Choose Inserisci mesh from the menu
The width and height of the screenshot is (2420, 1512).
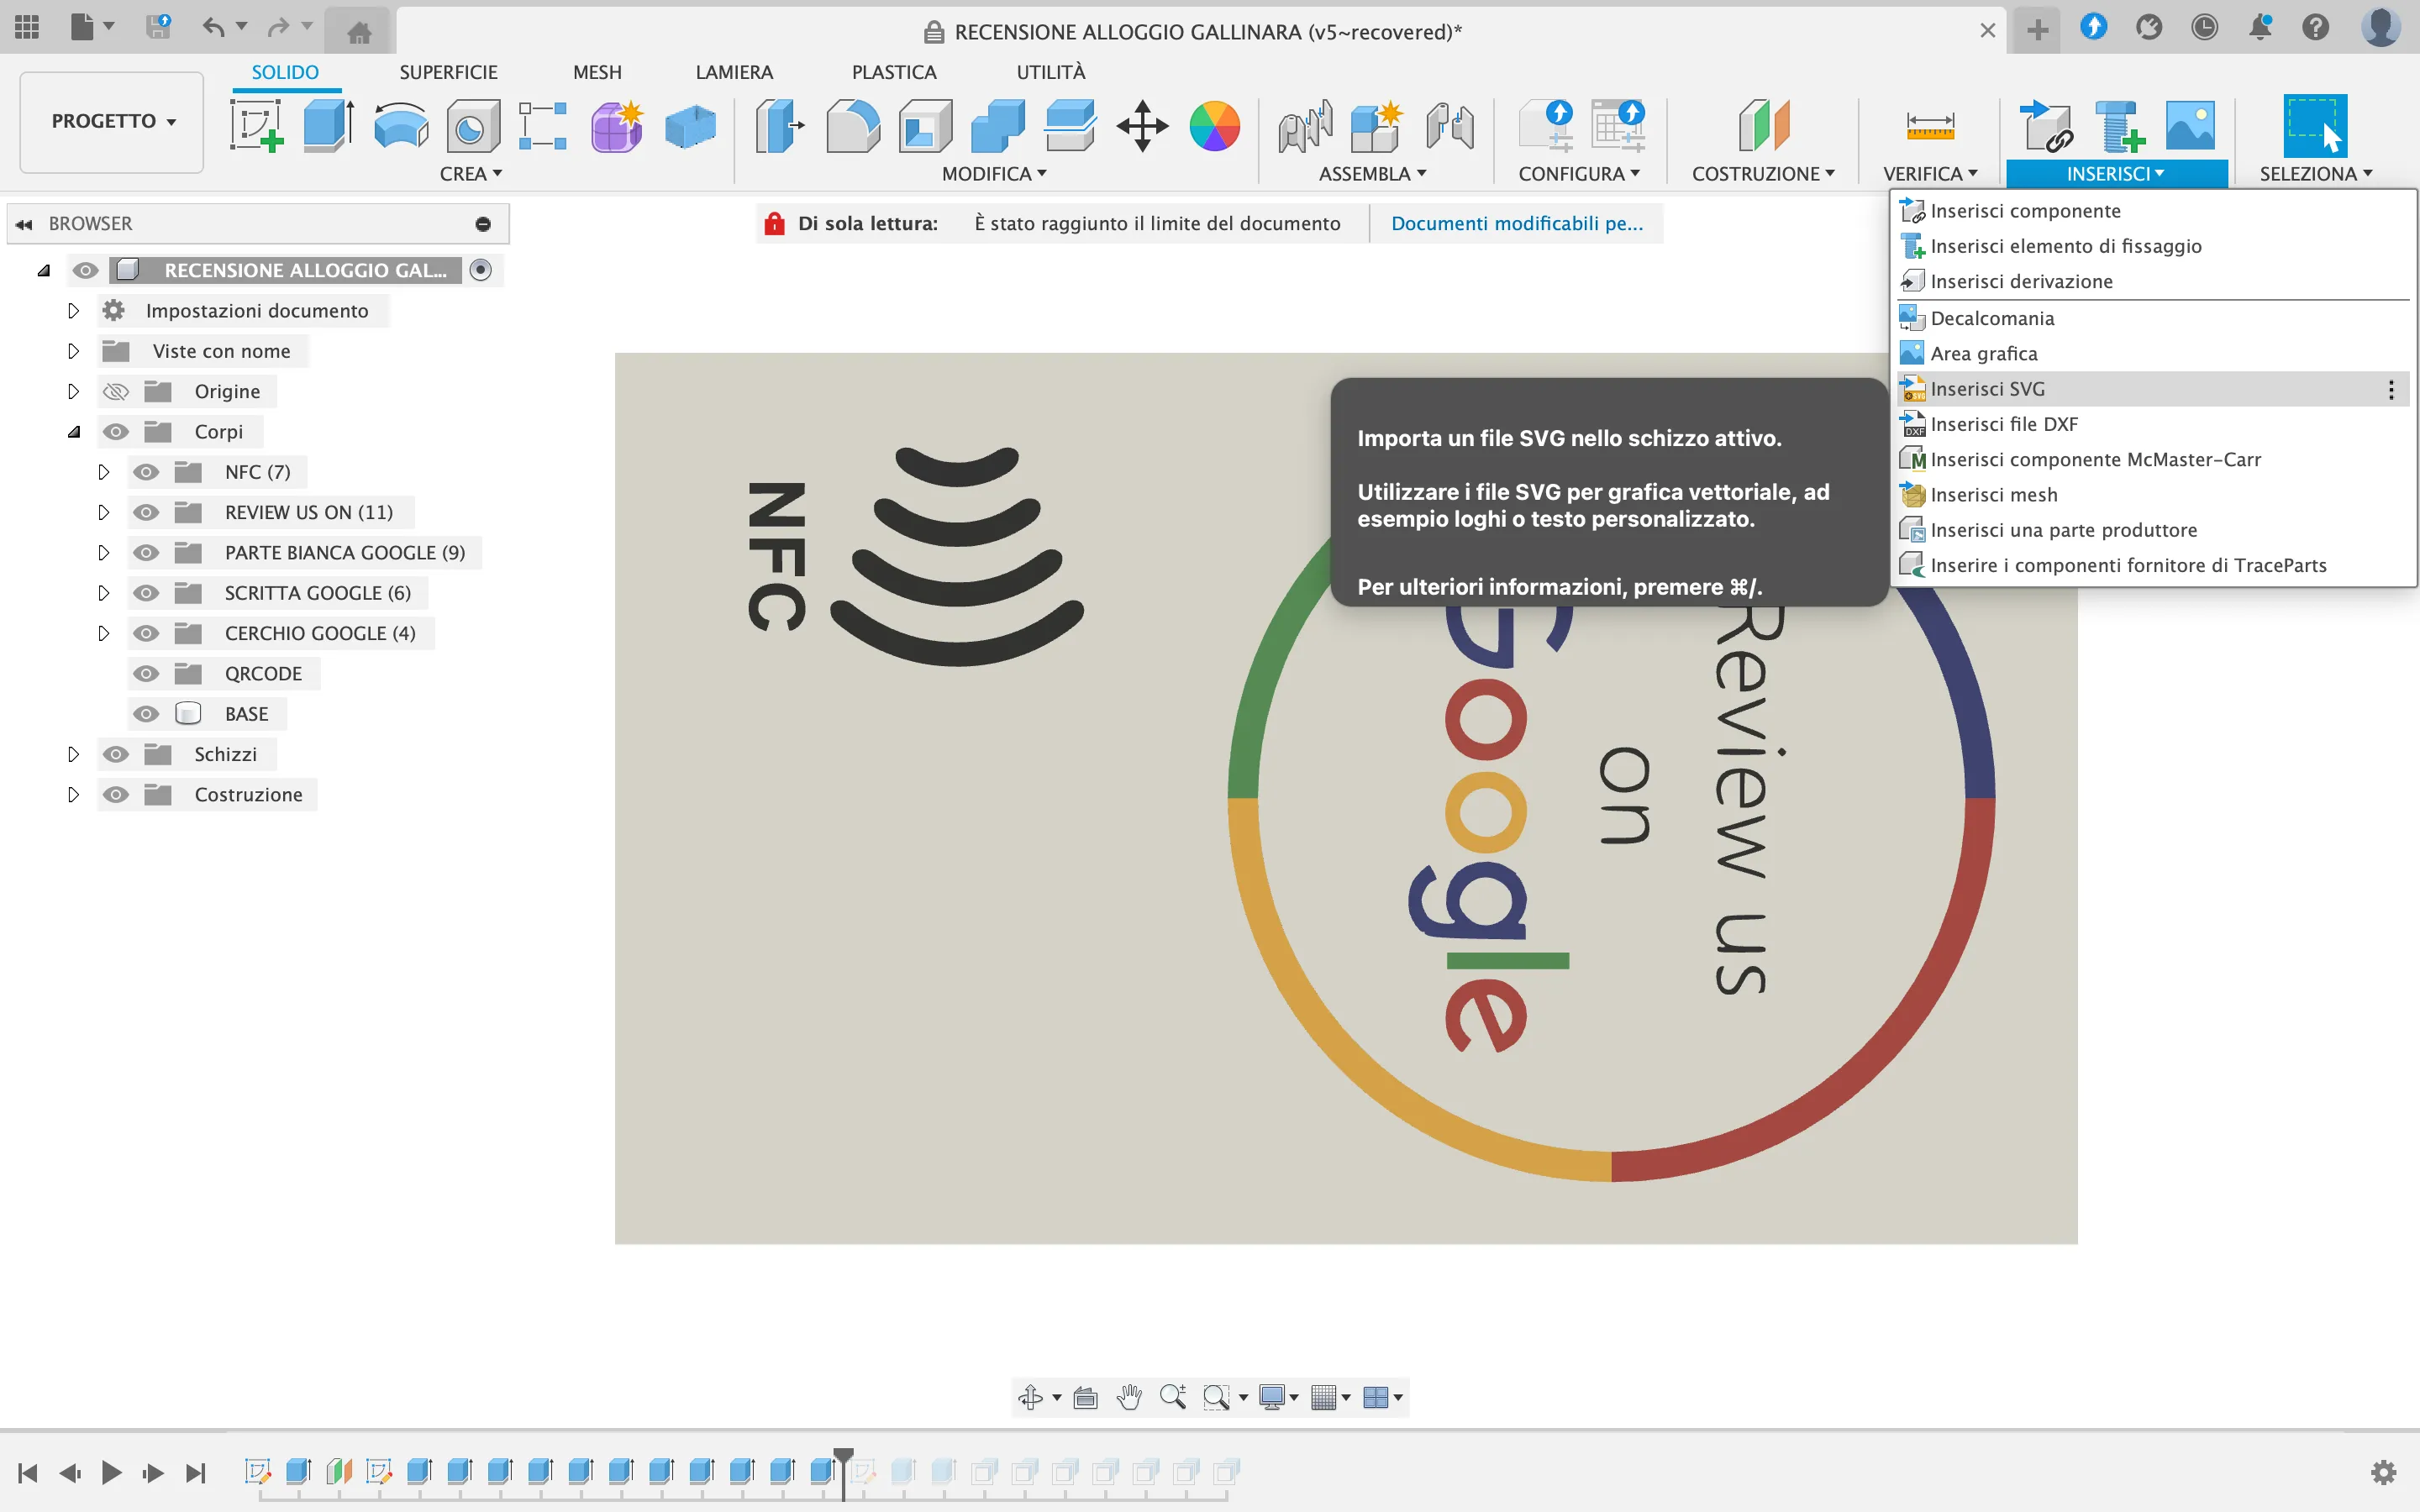2152,495
